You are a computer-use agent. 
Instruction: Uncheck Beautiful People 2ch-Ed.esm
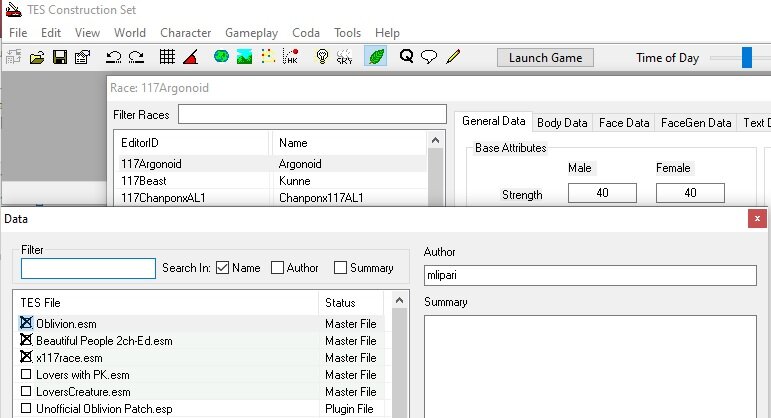coord(26,340)
